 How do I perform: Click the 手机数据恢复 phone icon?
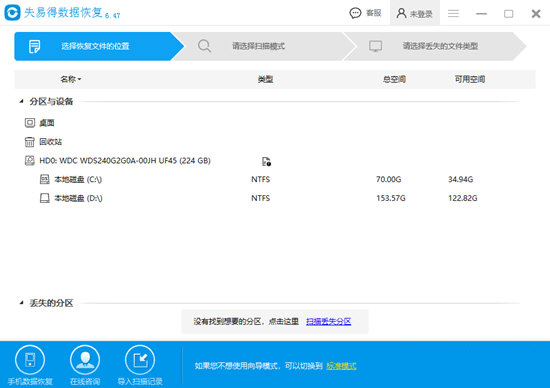[30, 360]
